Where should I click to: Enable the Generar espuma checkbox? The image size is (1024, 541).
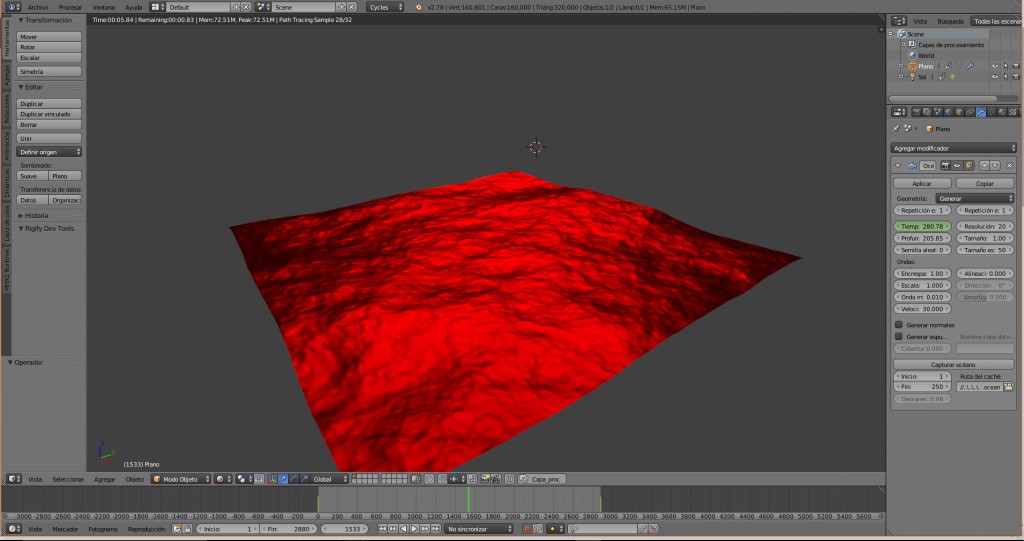(899, 336)
